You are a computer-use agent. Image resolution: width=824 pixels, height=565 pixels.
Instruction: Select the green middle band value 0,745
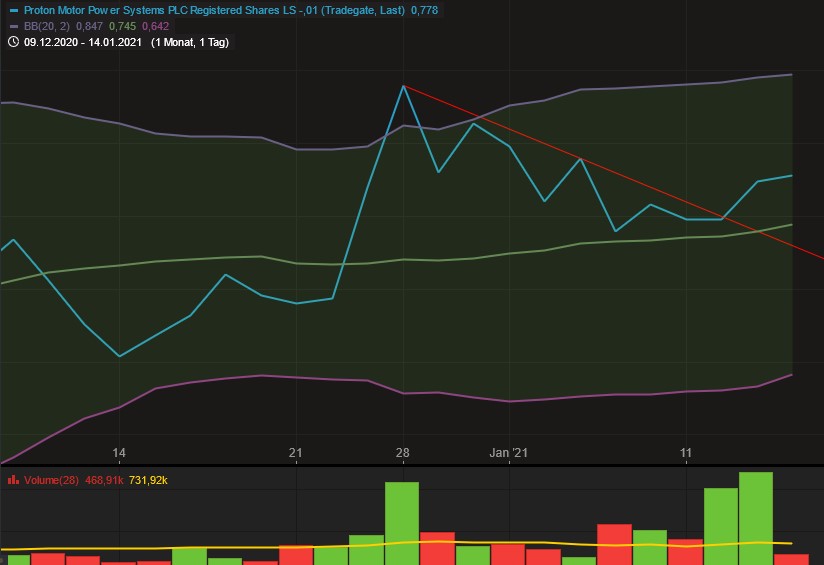(123, 26)
